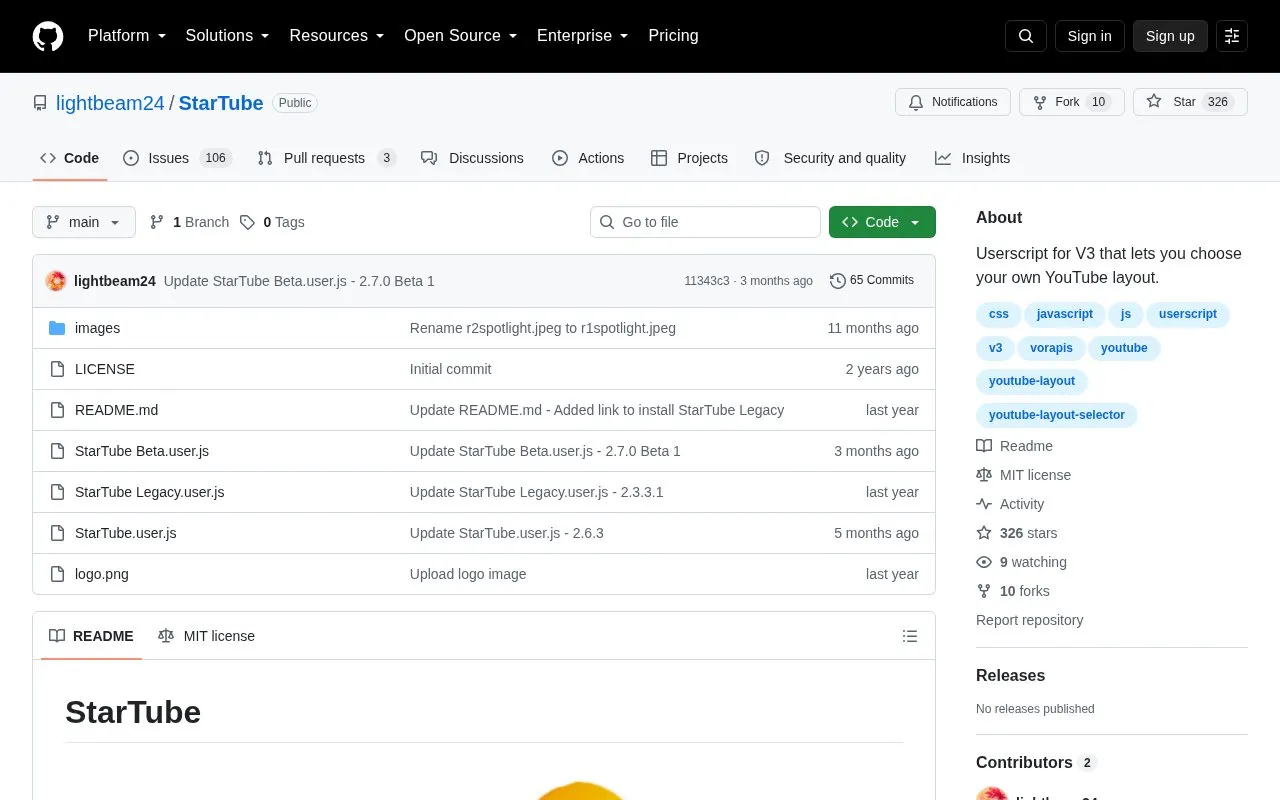Open the Branch count link

[x=189, y=222]
